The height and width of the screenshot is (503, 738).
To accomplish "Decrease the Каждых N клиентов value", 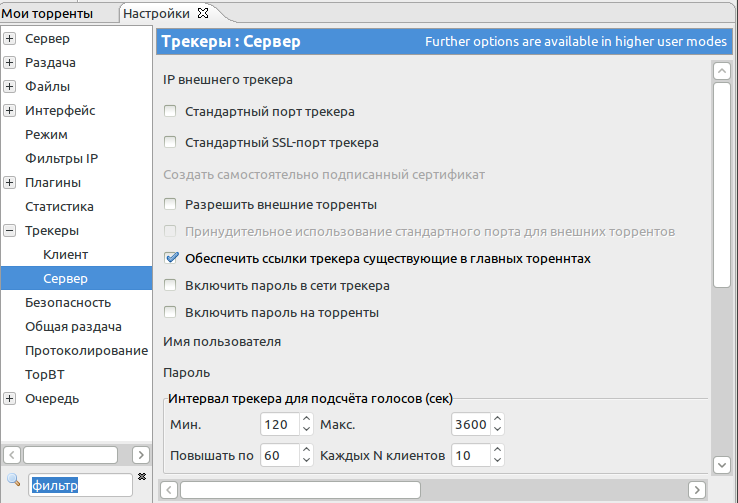I will 497,461.
